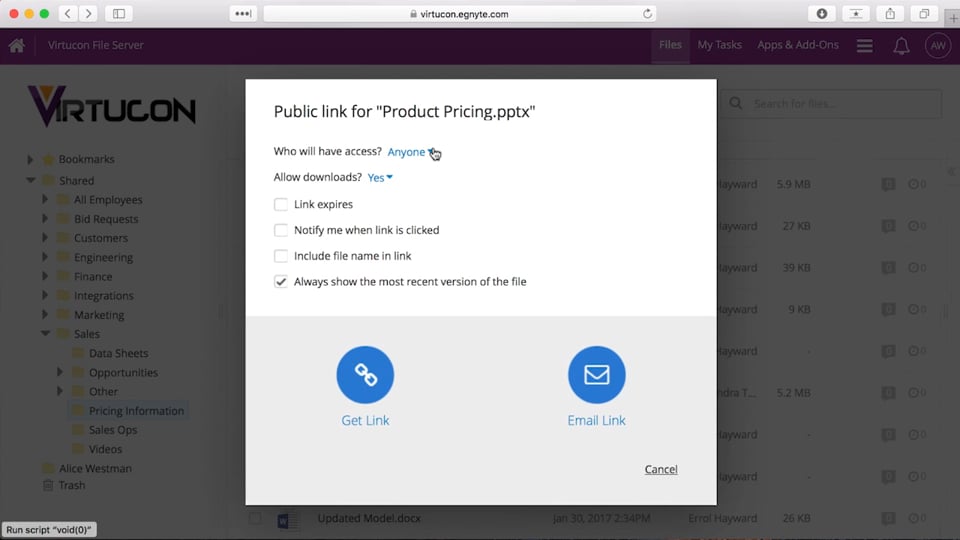Open the notifications bell icon
Image resolution: width=960 pixels, height=540 pixels.
coord(901,46)
